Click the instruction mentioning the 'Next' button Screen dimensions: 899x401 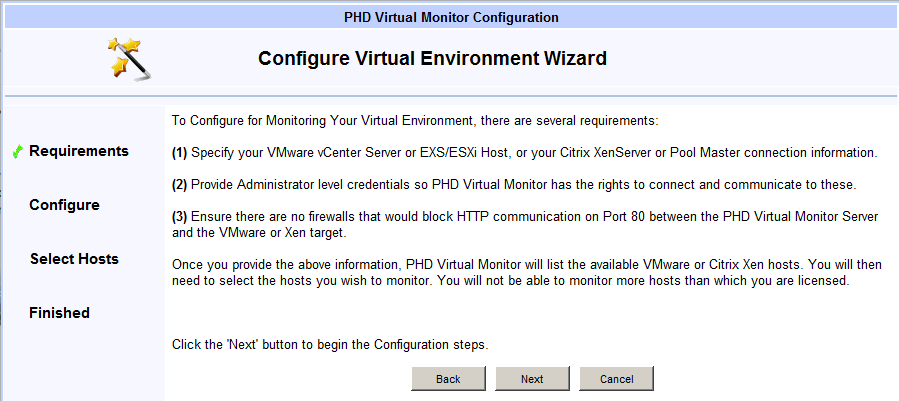coord(330,344)
